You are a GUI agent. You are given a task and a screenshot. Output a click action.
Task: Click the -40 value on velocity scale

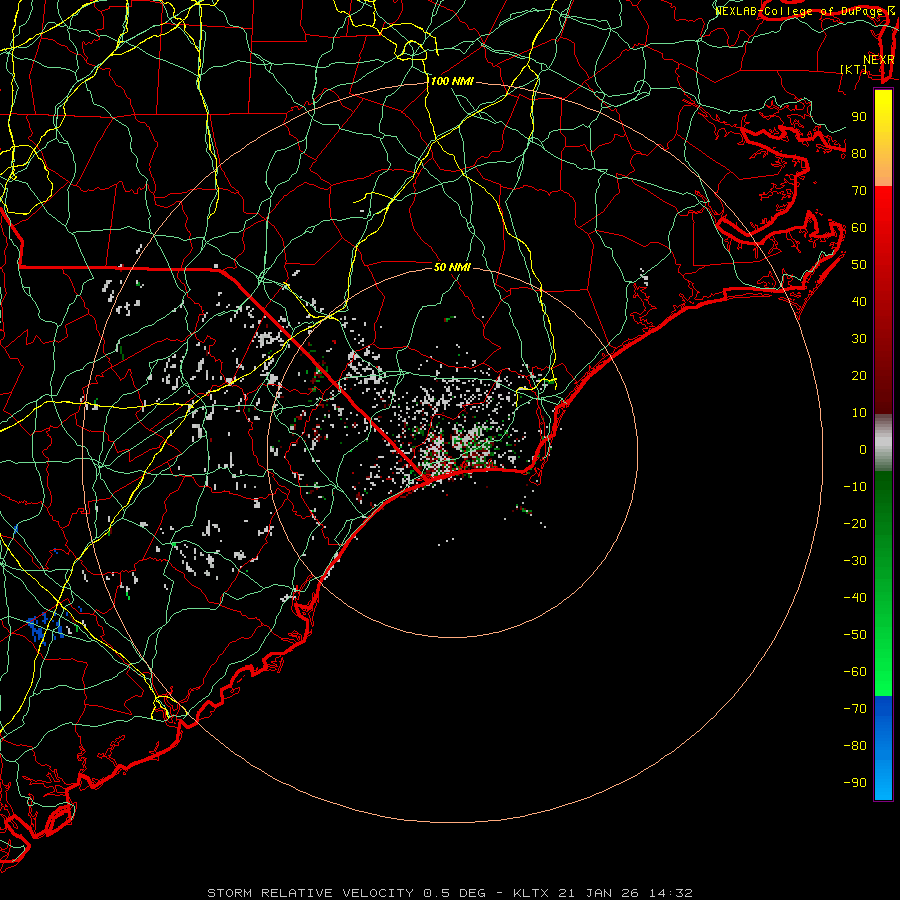(x=855, y=598)
